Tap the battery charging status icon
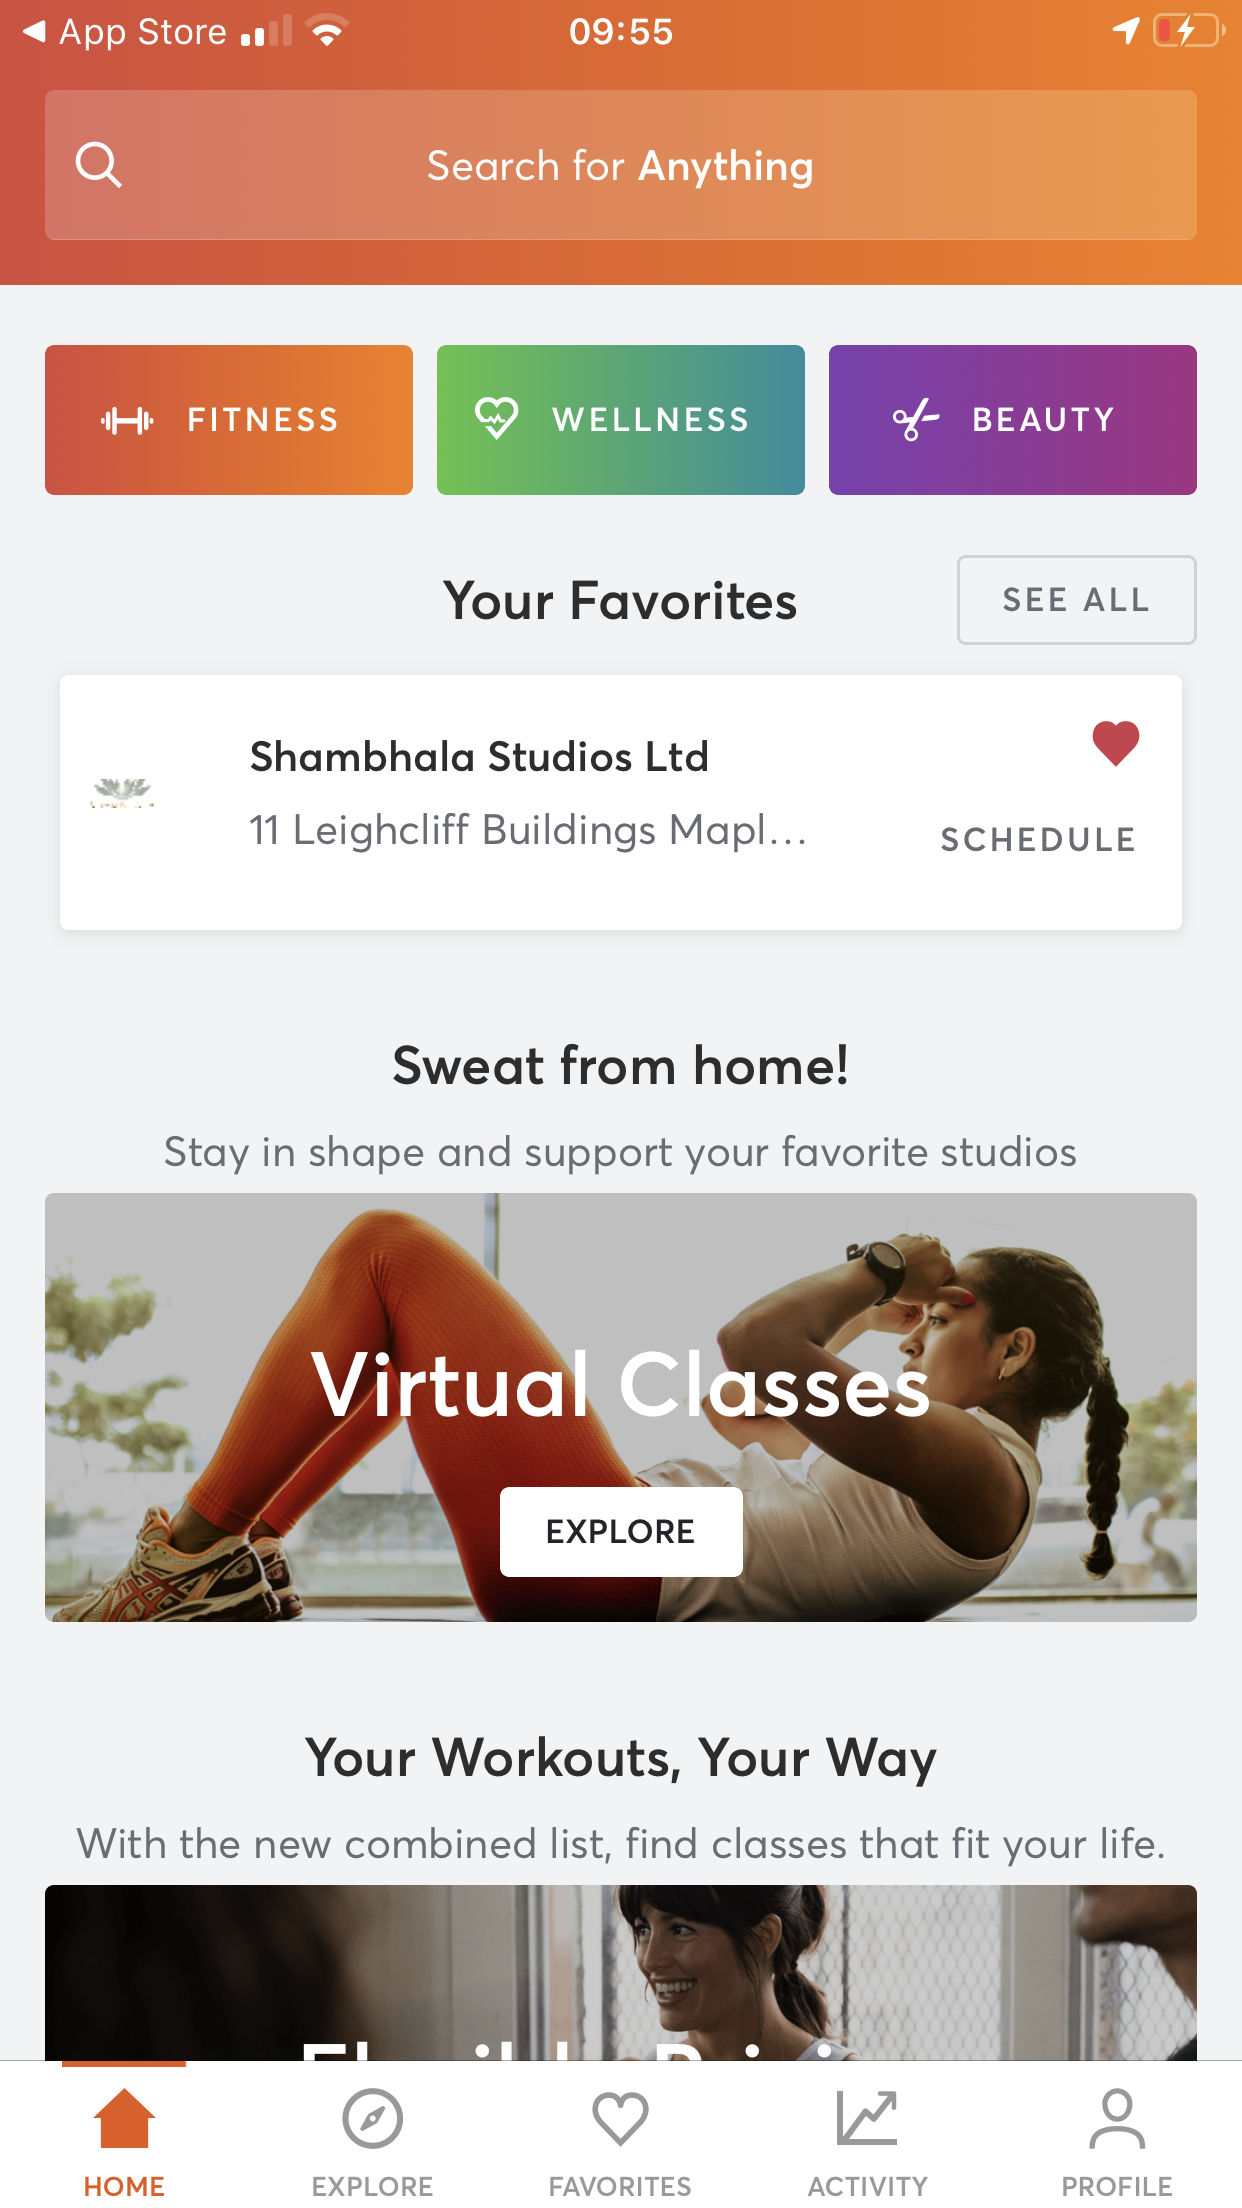Screen dimensions: 1242x2208 click(x=1188, y=31)
